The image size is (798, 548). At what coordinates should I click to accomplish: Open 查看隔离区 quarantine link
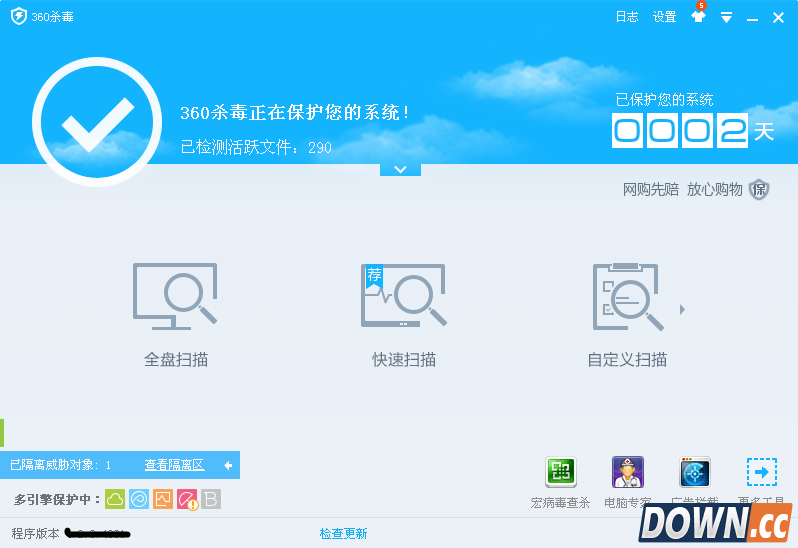(x=175, y=465)
